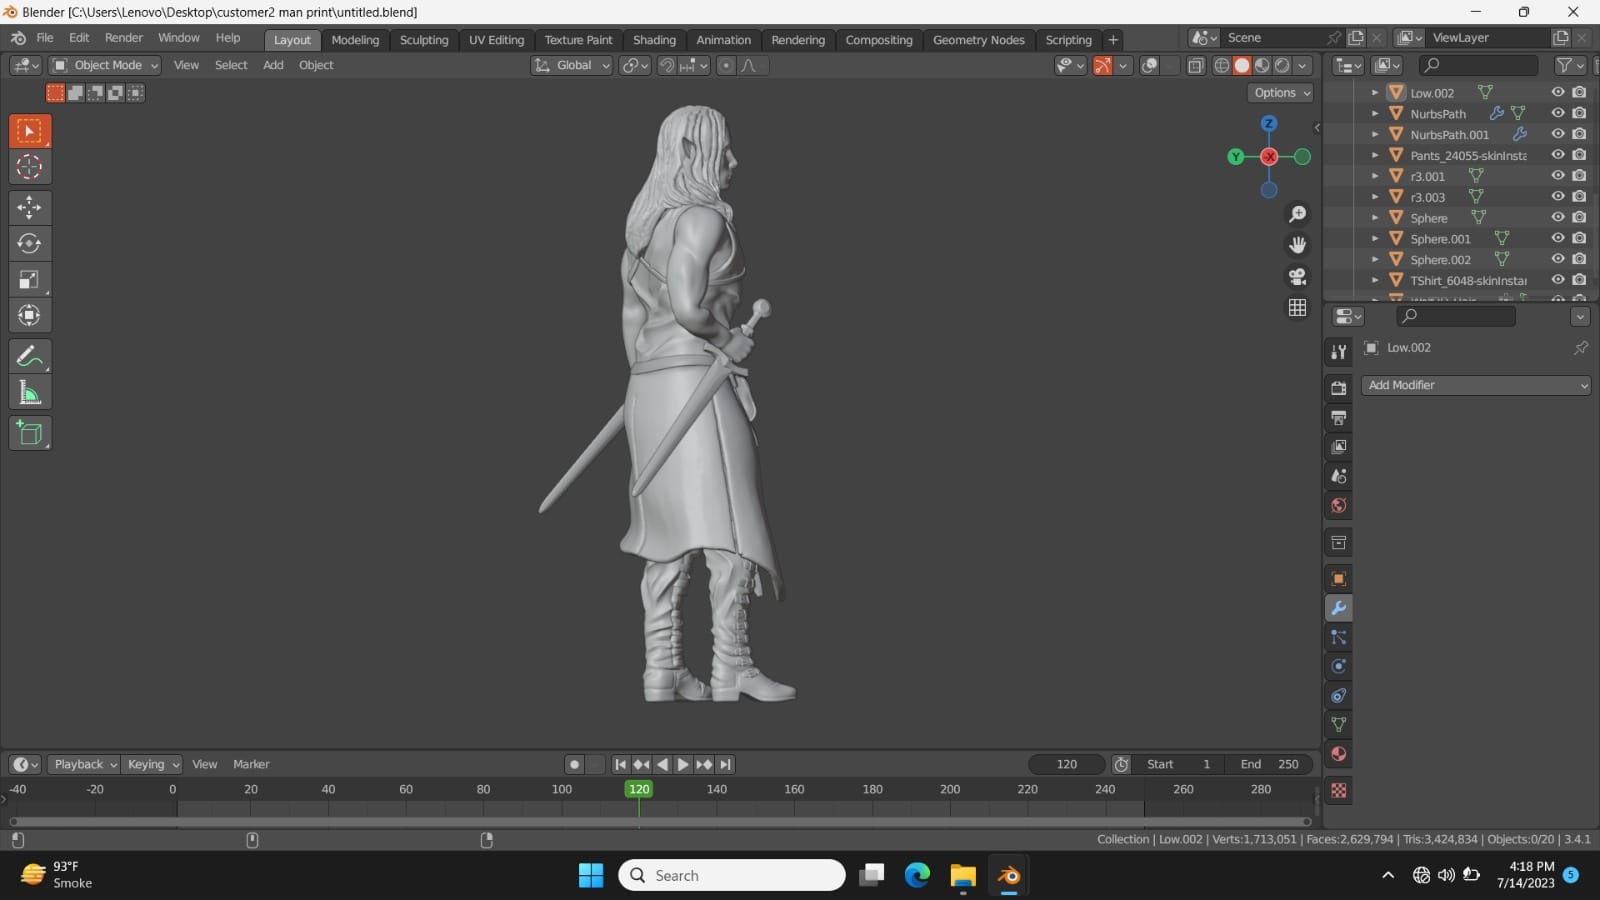Open the Render menu
The image size is (1600, 900).
click(124, 38)
